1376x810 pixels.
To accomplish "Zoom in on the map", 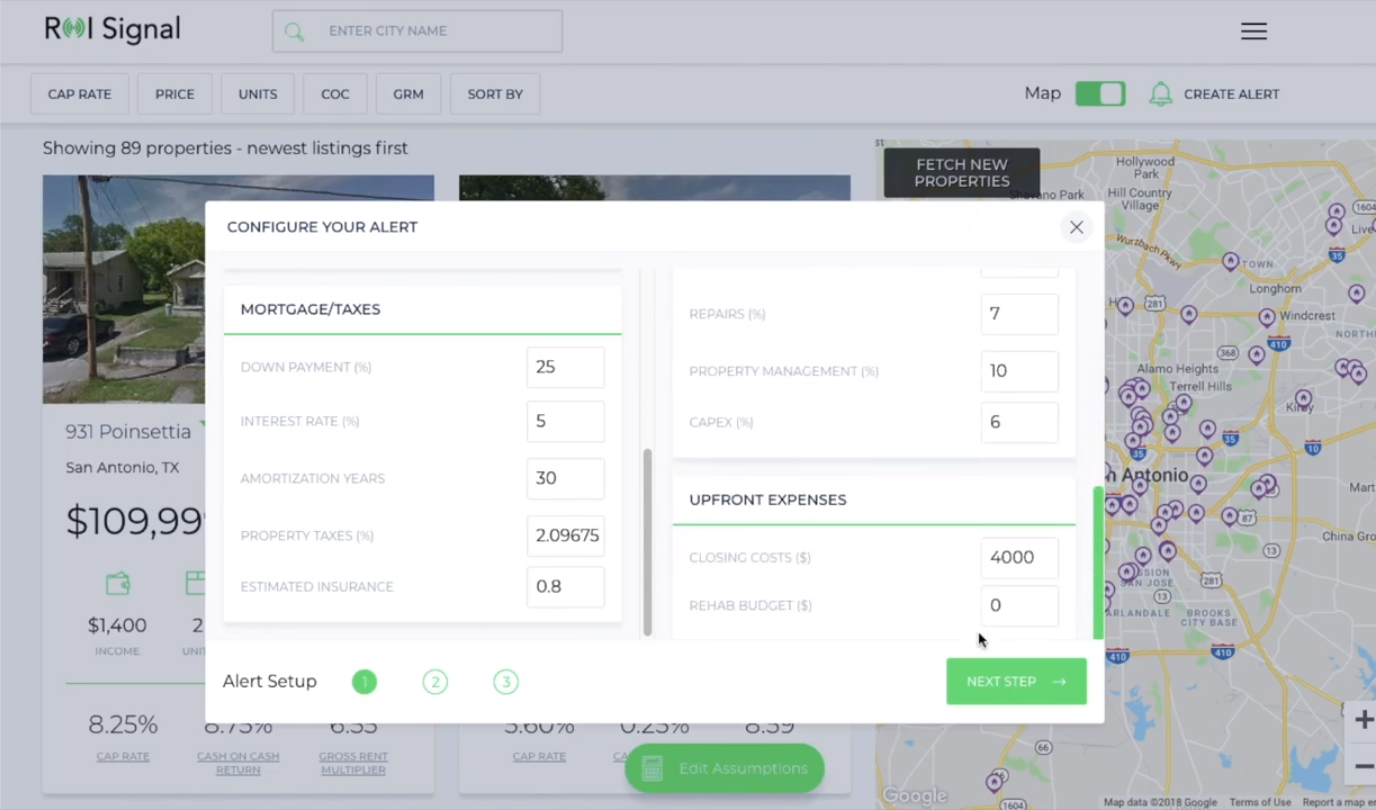I will (1363, 720).
